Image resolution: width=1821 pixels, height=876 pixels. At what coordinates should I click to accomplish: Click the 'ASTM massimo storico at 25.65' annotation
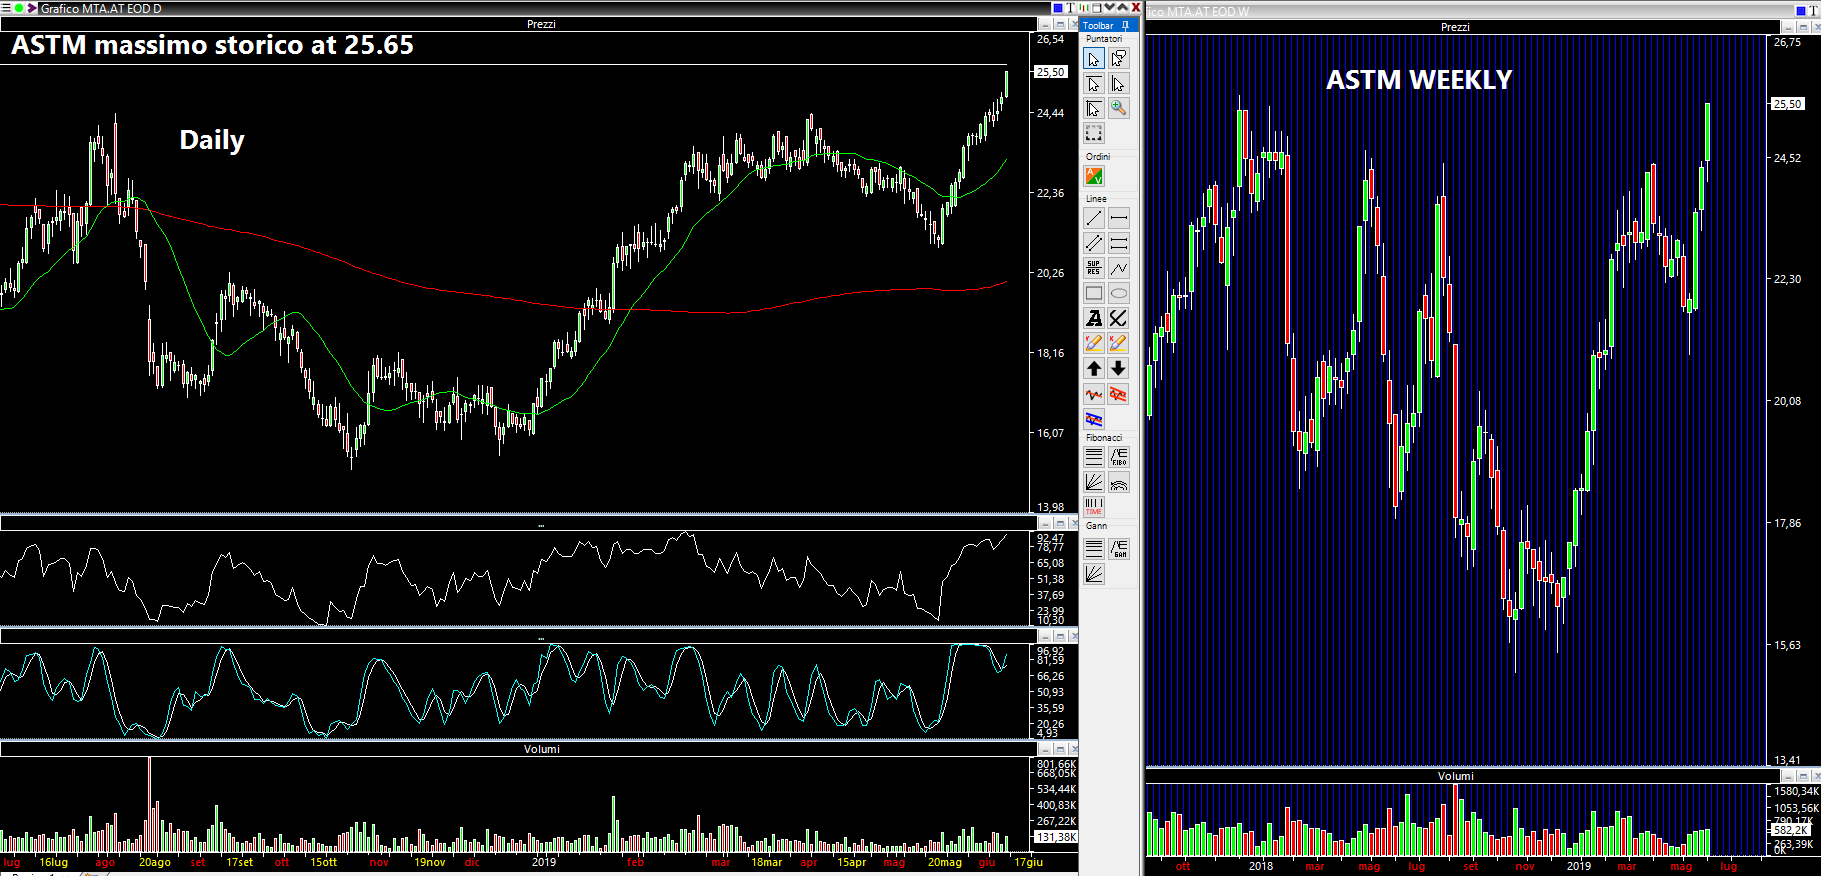212,45
